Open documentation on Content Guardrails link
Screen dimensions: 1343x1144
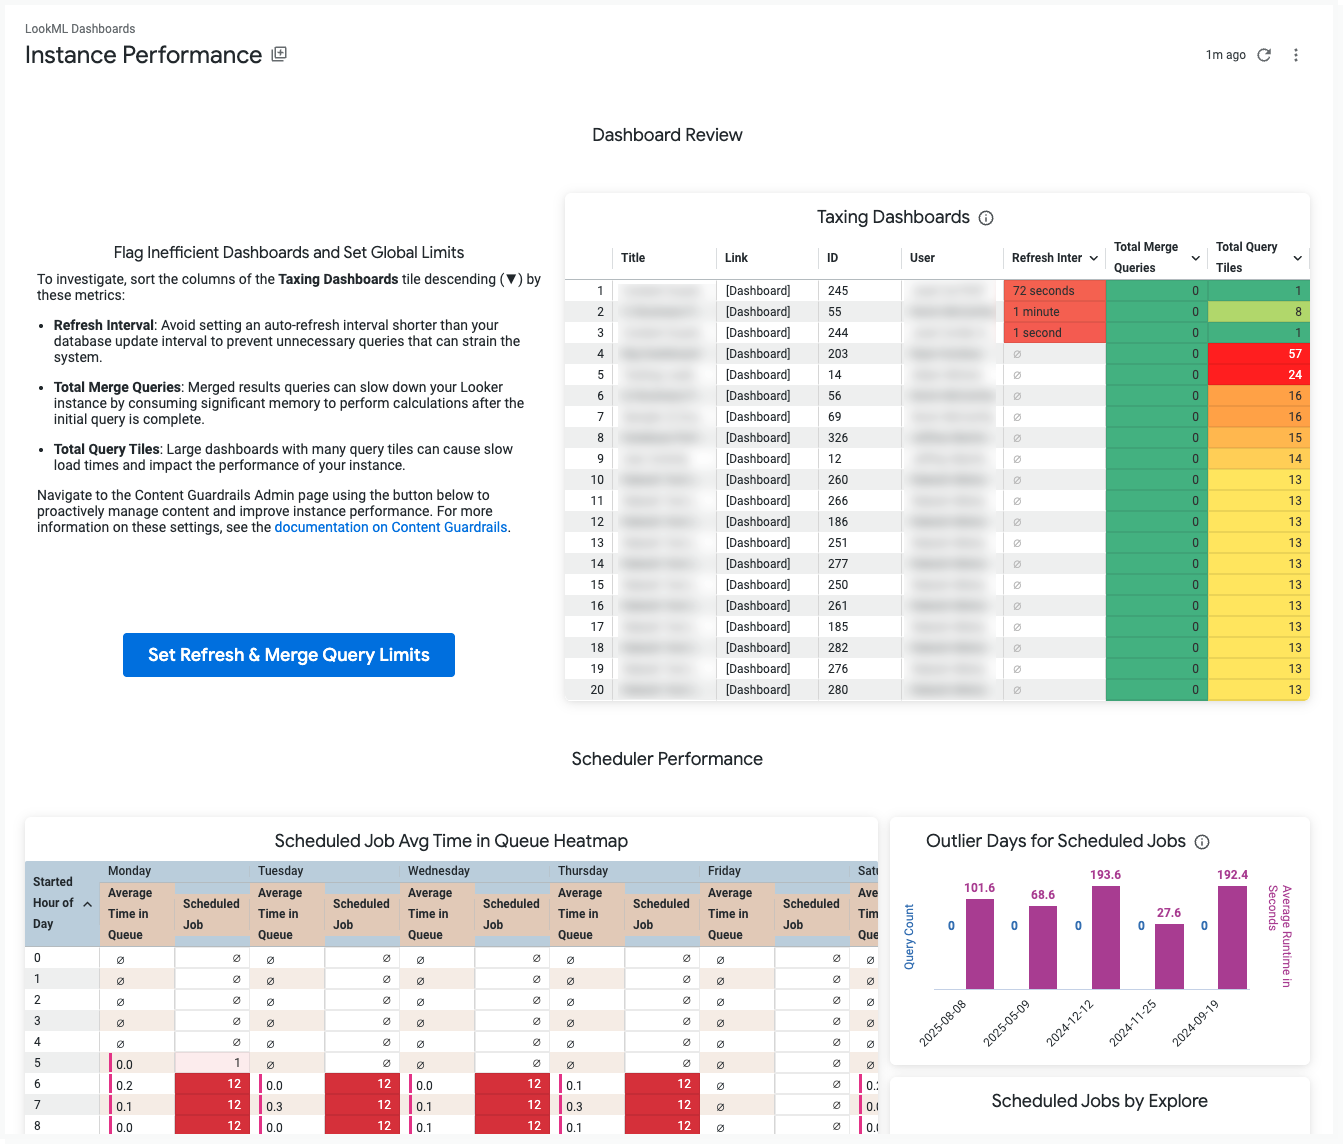click(x=391, y=527)
